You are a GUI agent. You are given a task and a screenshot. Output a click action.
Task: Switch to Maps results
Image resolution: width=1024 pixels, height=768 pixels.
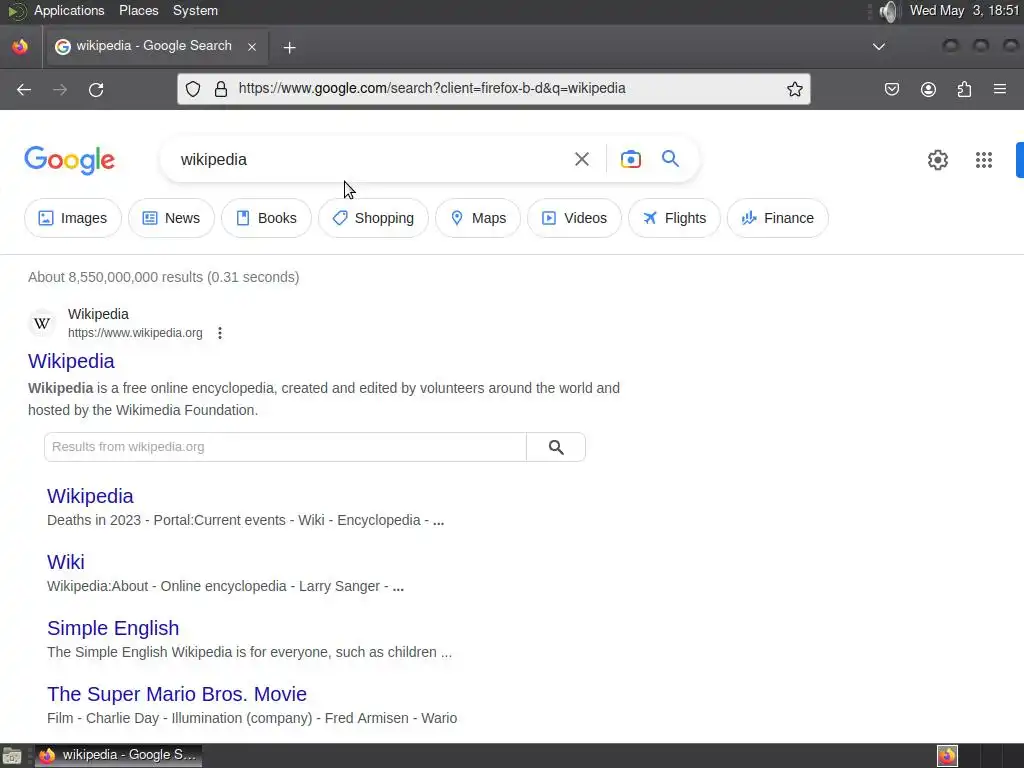(x=477, y=218)
